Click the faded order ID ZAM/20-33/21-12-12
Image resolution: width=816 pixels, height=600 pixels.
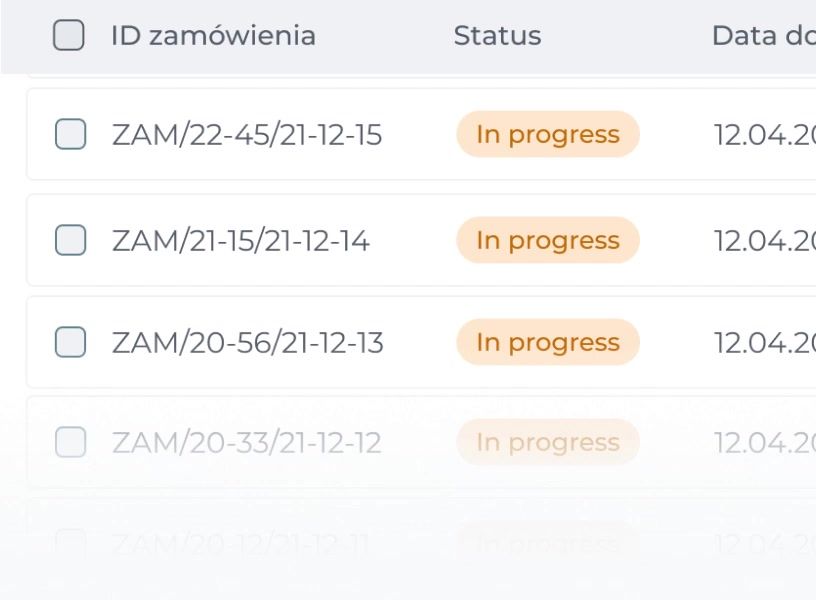coord(246,442)
